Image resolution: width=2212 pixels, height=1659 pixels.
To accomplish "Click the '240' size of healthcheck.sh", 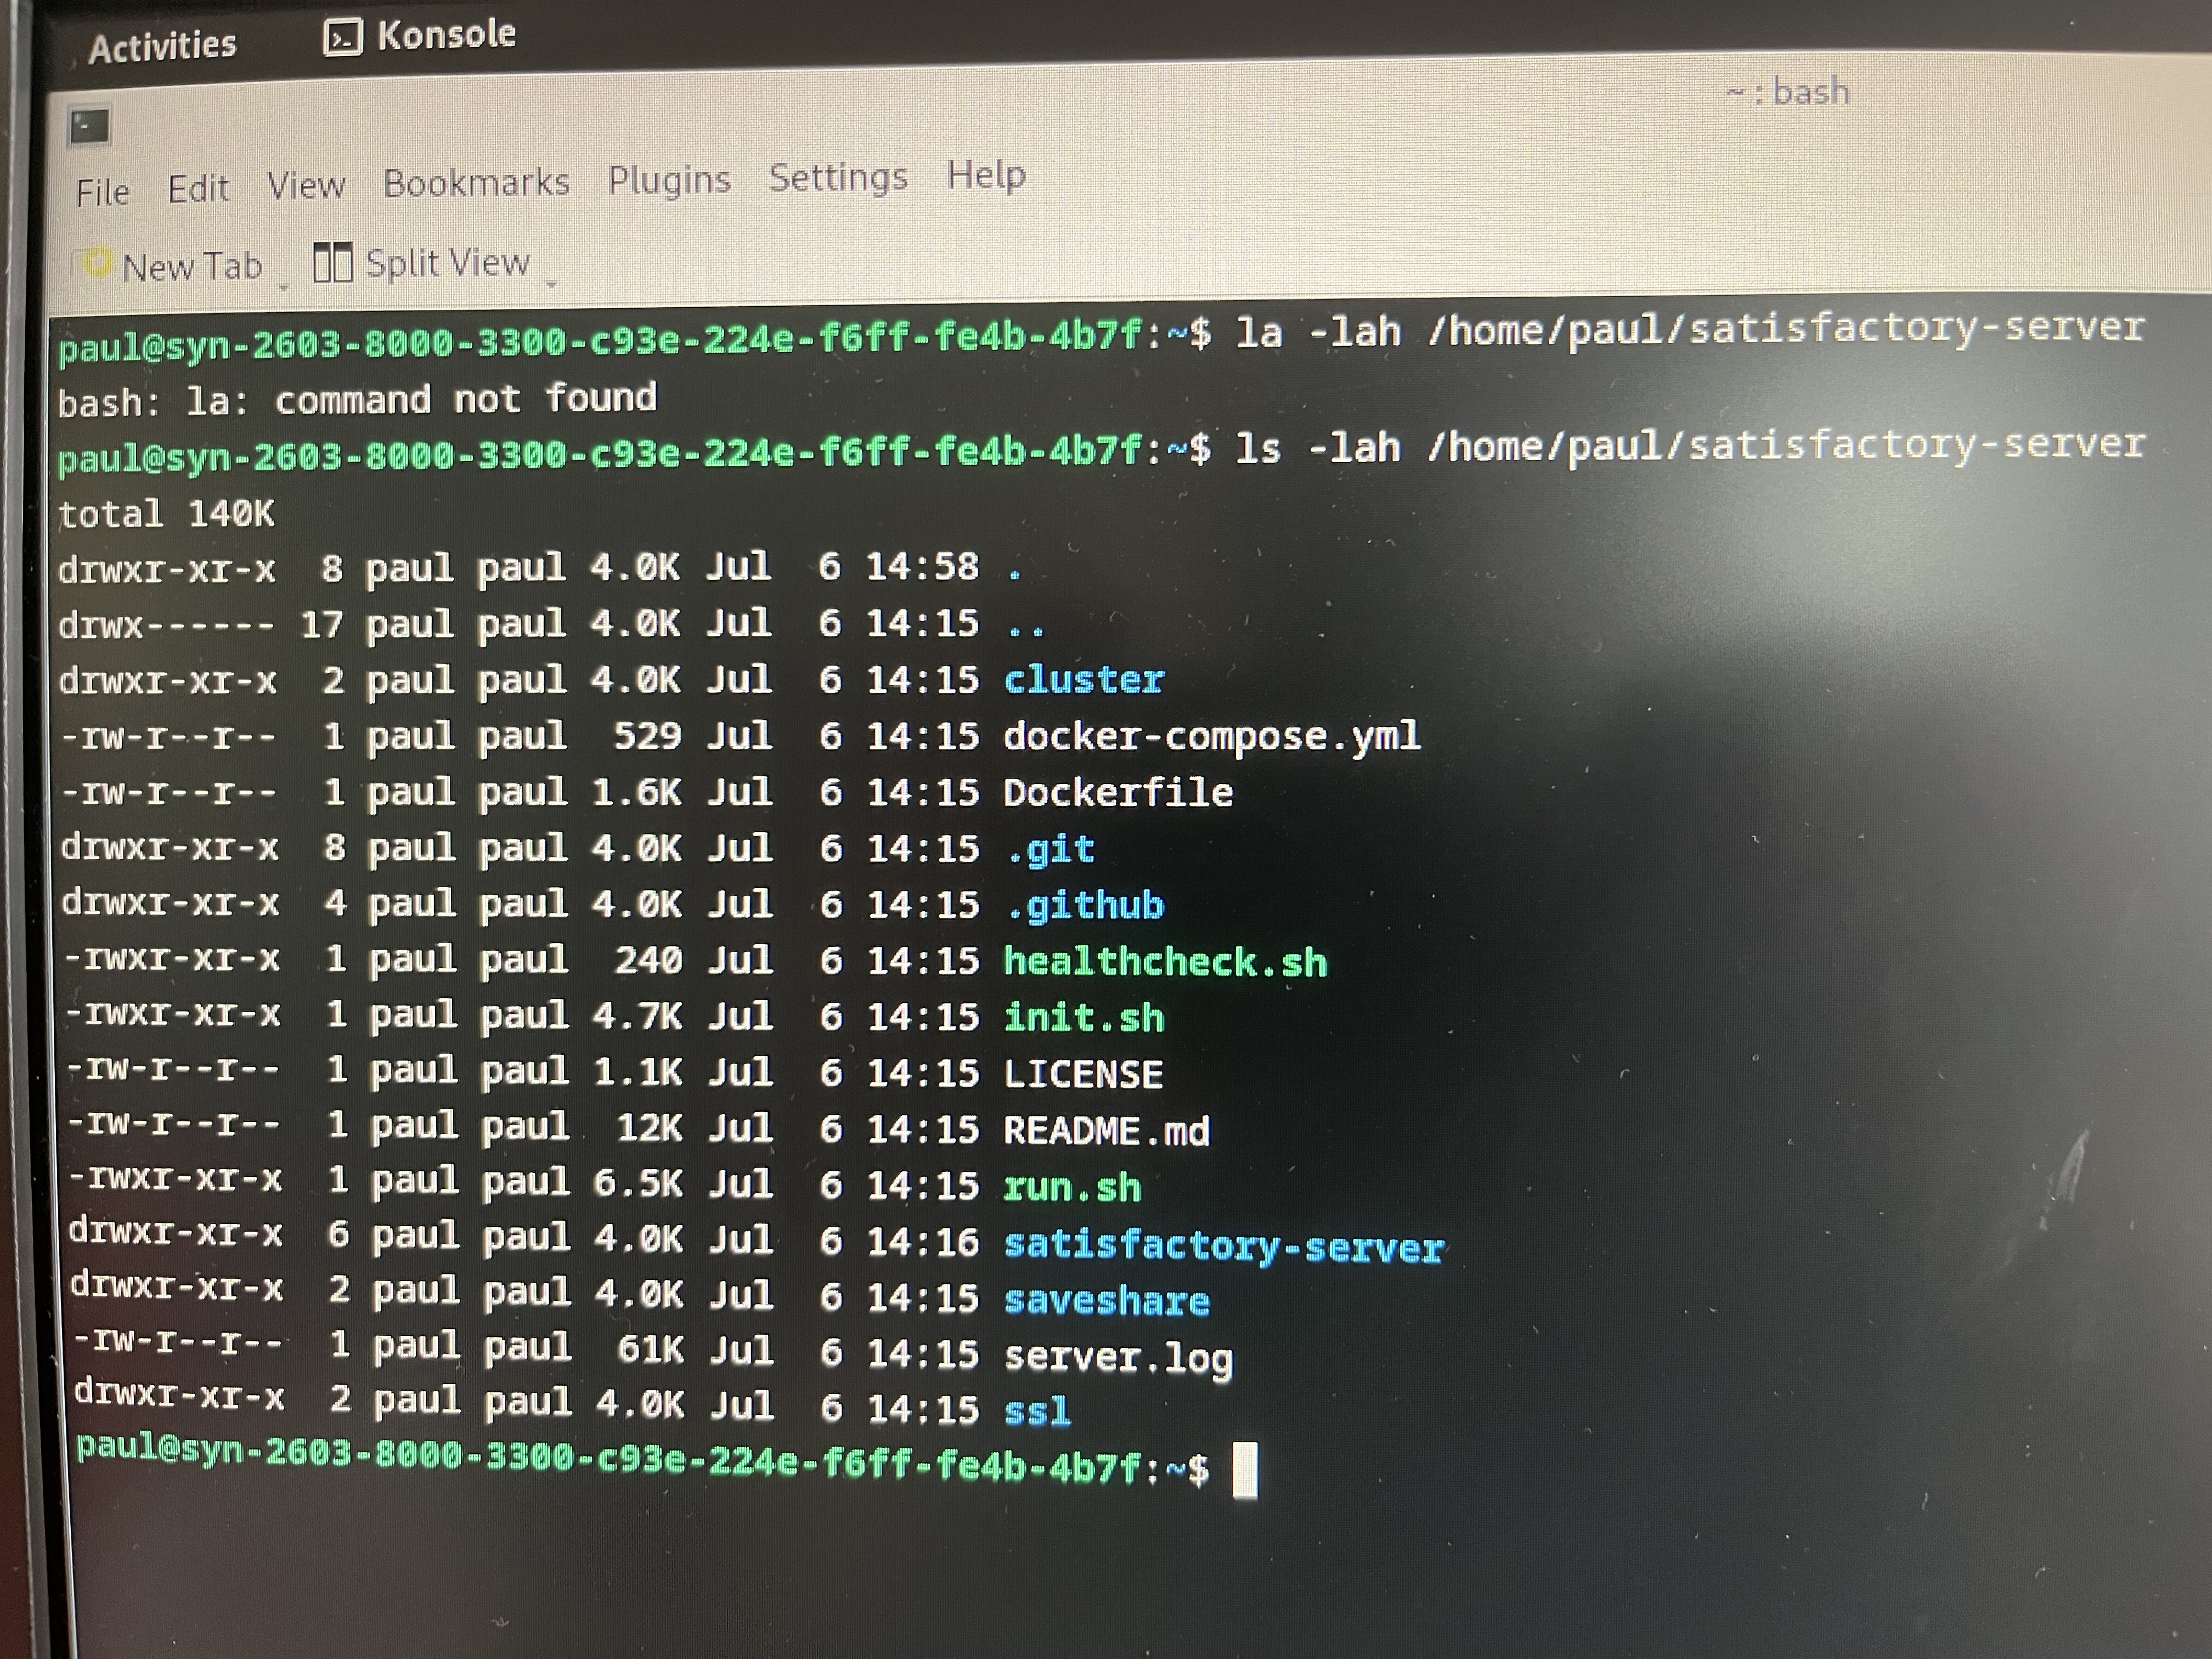I will point(648,960).
